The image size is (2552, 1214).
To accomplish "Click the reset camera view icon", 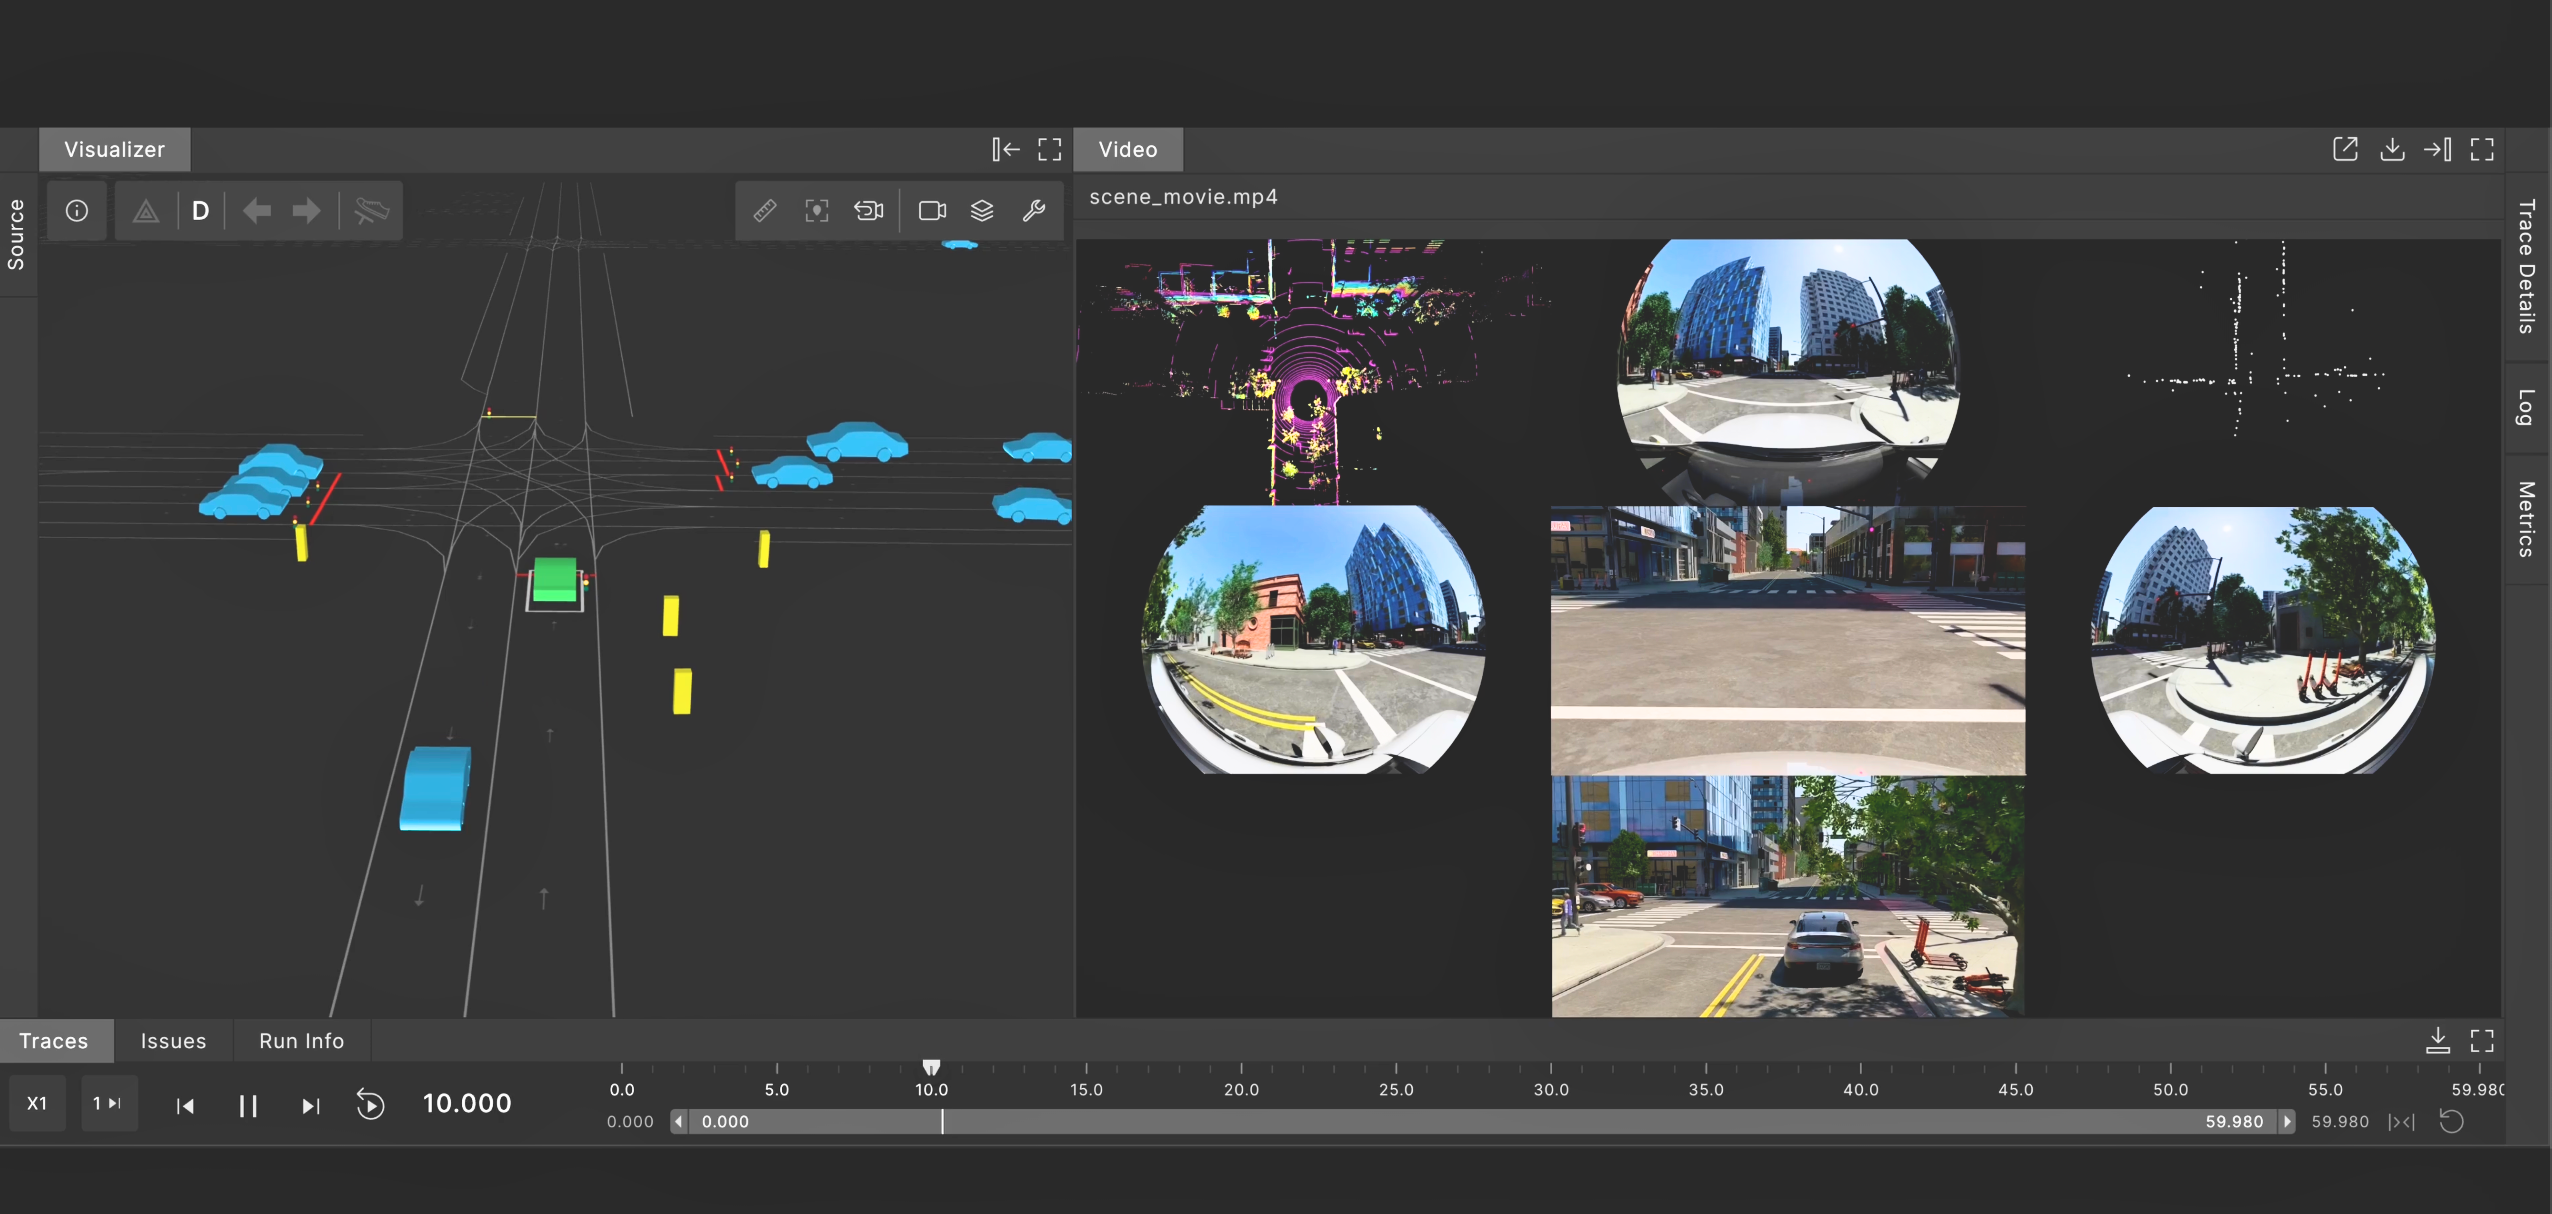I will coord(868,211).
